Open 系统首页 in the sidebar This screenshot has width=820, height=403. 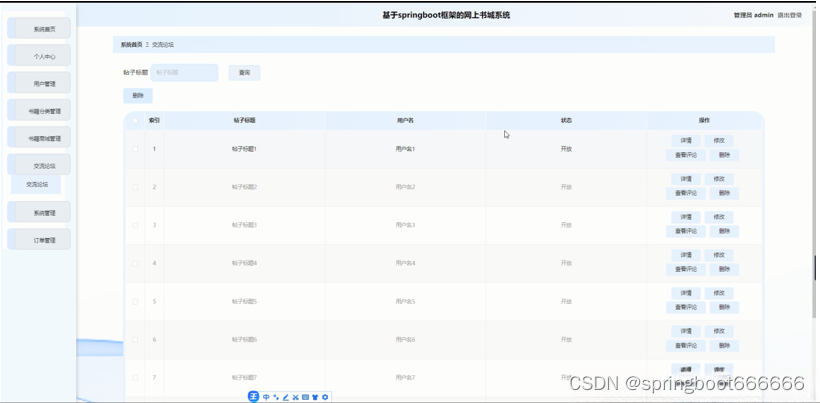click(x=39, y=28)
